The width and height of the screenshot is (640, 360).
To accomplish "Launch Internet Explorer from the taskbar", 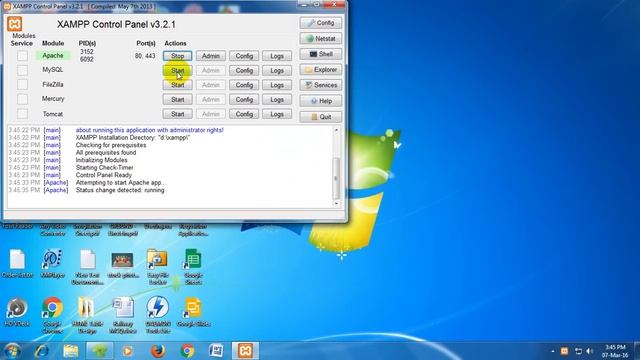I will tap(41, 351).
